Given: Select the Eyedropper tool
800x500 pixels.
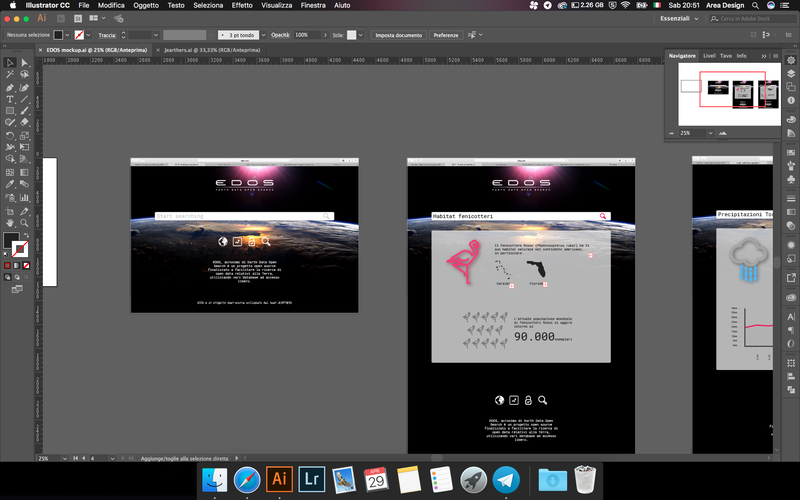Looking at the screenshot, I should 10,184.
